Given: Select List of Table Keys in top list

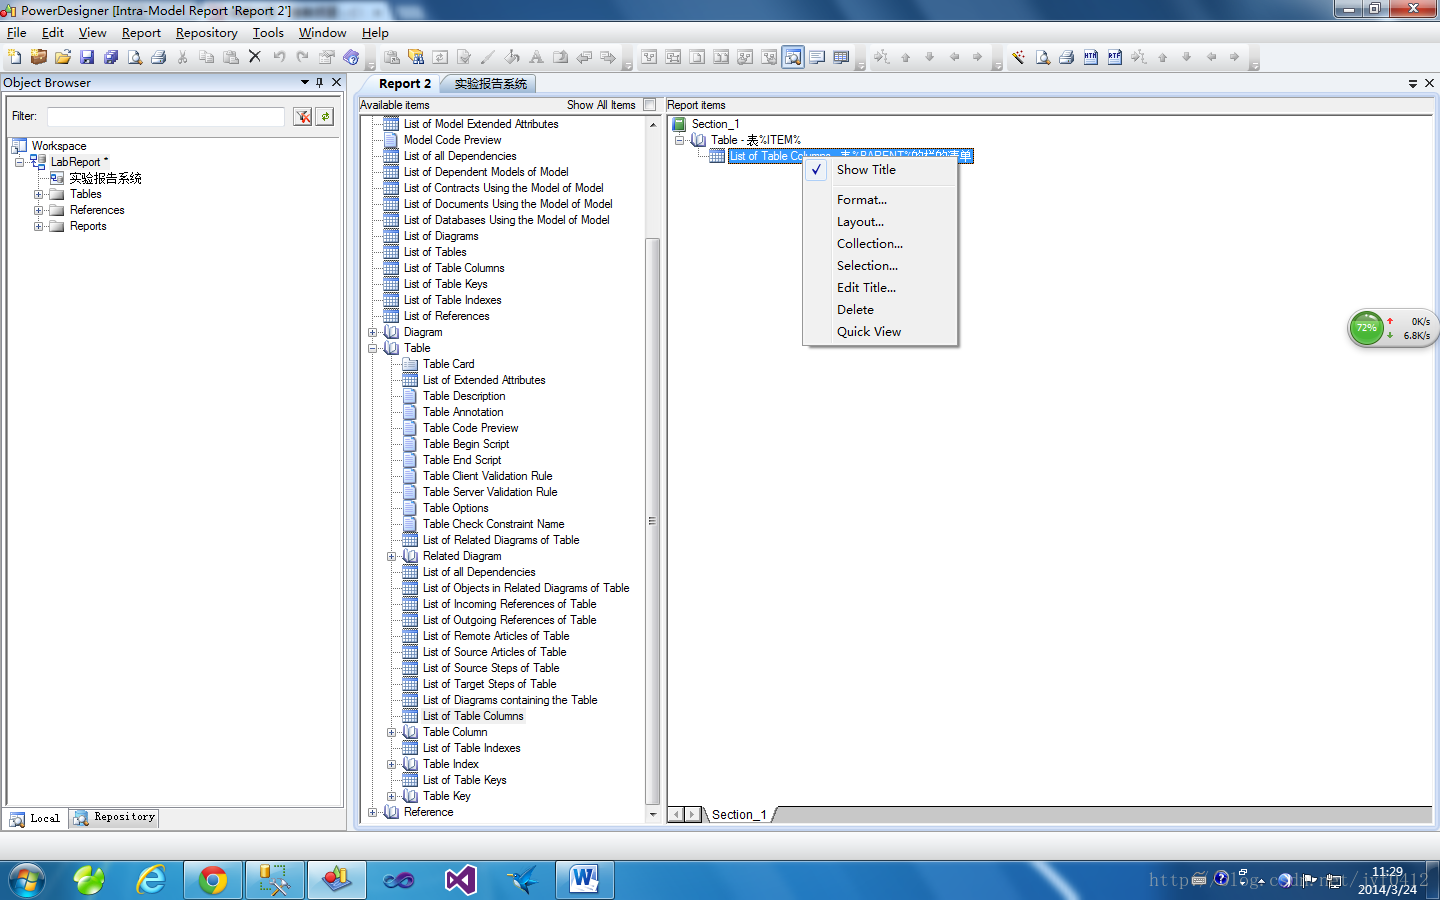Looking at the screenshot, I should (445, 284).
